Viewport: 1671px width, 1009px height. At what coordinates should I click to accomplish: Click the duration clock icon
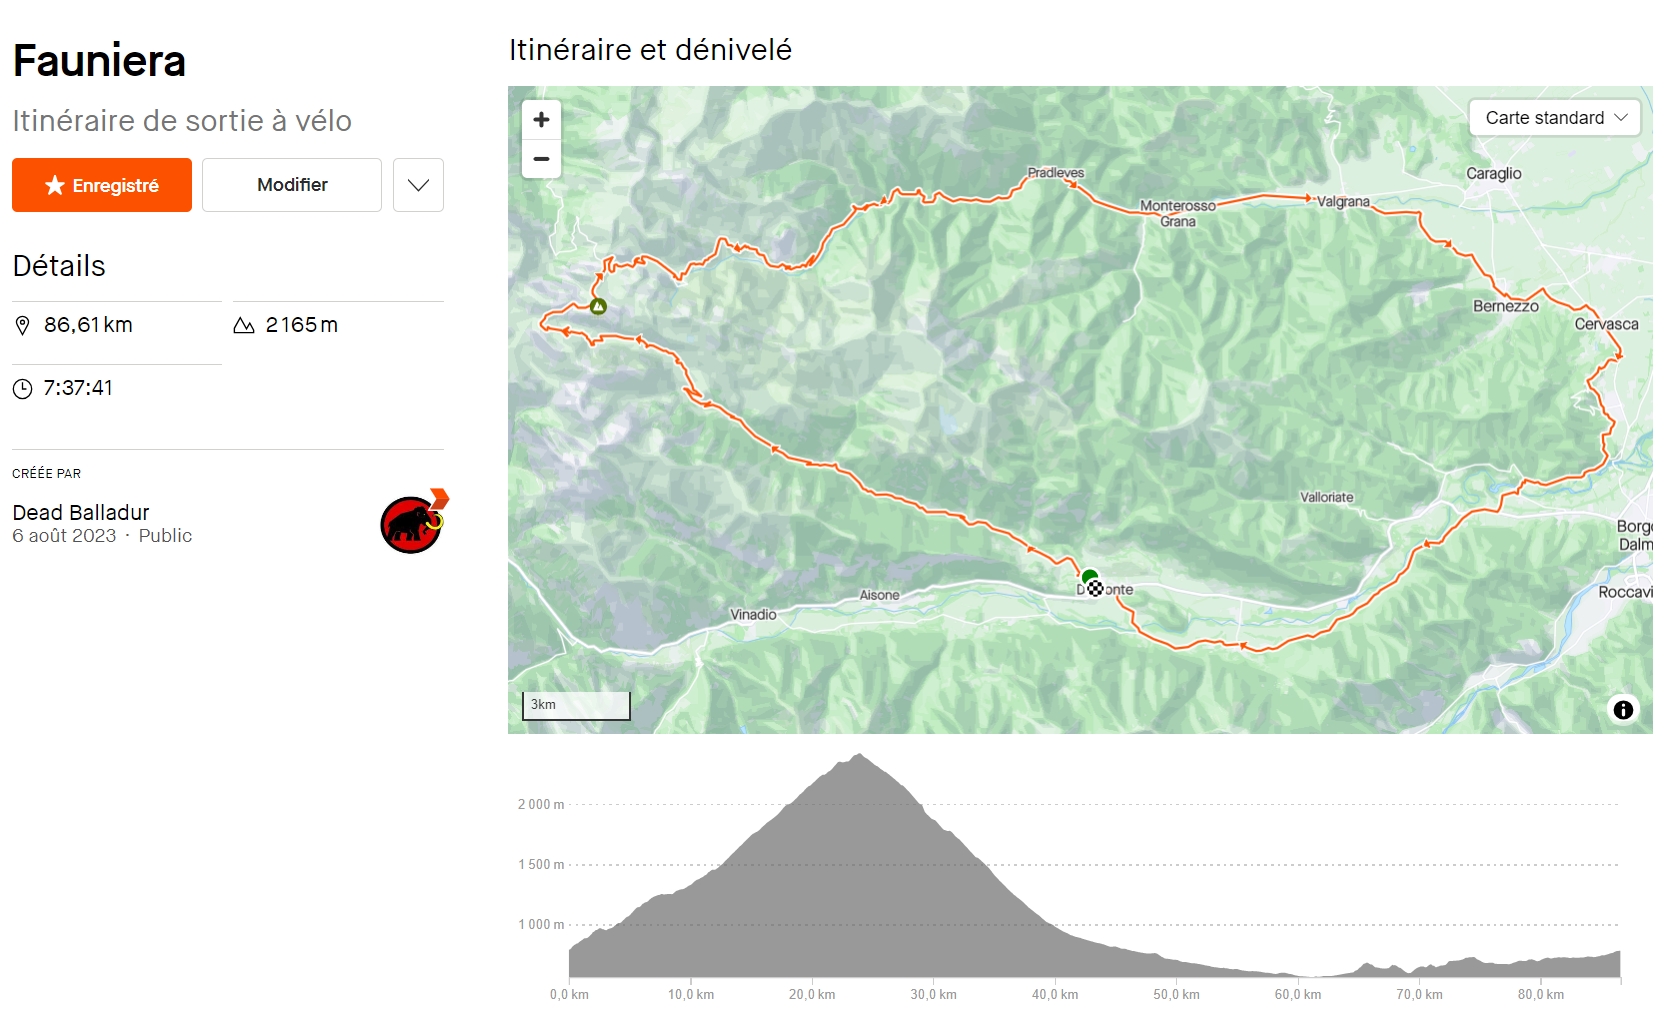pyautogui.click(x=23, y=389)
